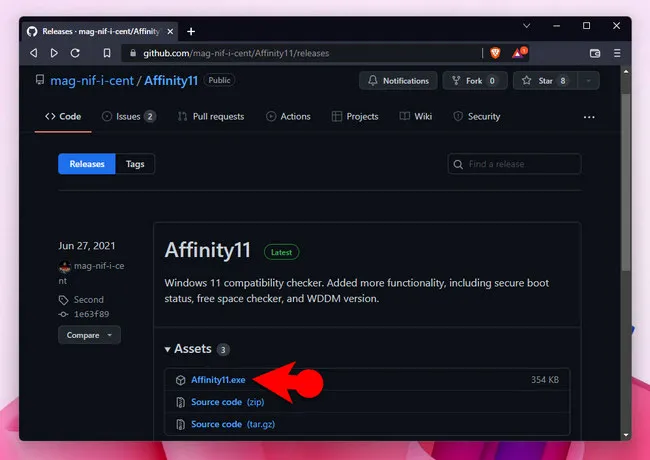650x460 pixels.
Task: Click the Find a release search field
Action: (x=514, y=164)
